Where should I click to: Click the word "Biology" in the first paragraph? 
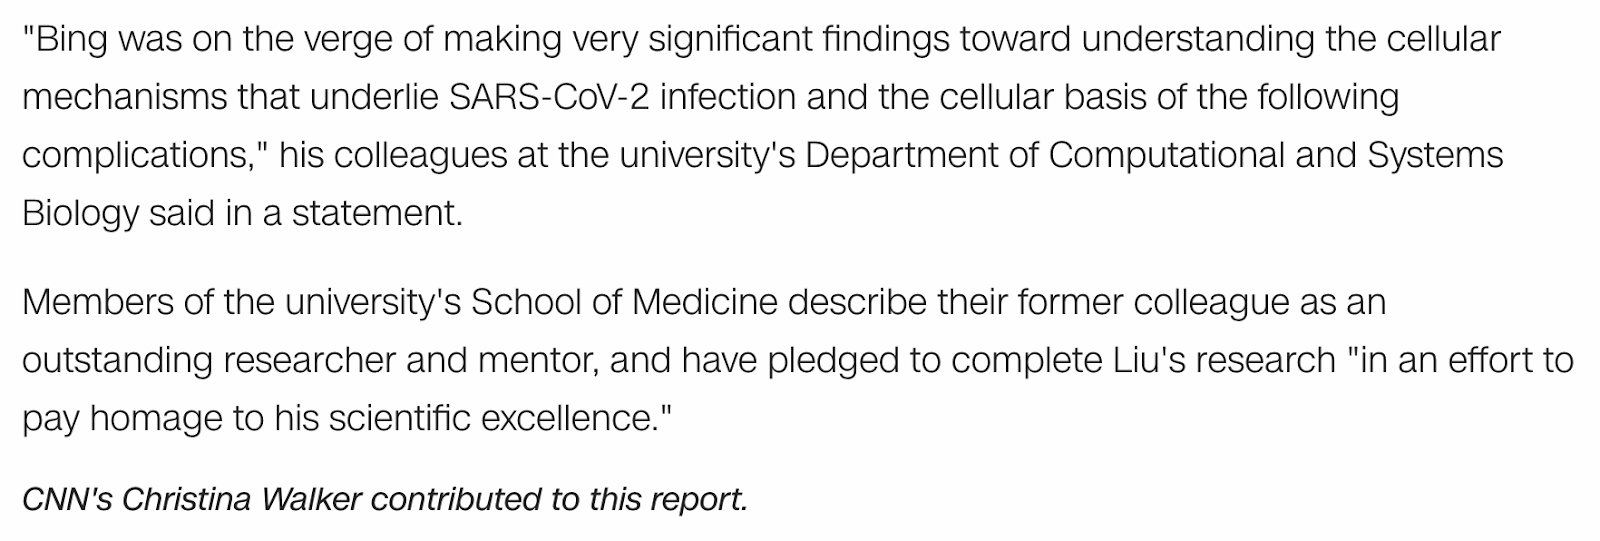tap(80, 214)
